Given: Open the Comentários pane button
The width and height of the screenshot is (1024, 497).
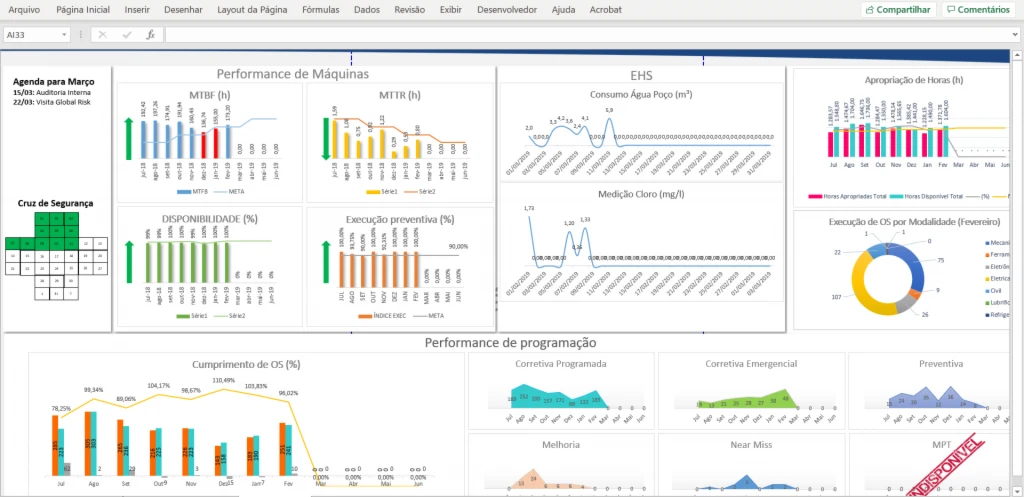Looking at the screenshot, I should pos(978,10).
